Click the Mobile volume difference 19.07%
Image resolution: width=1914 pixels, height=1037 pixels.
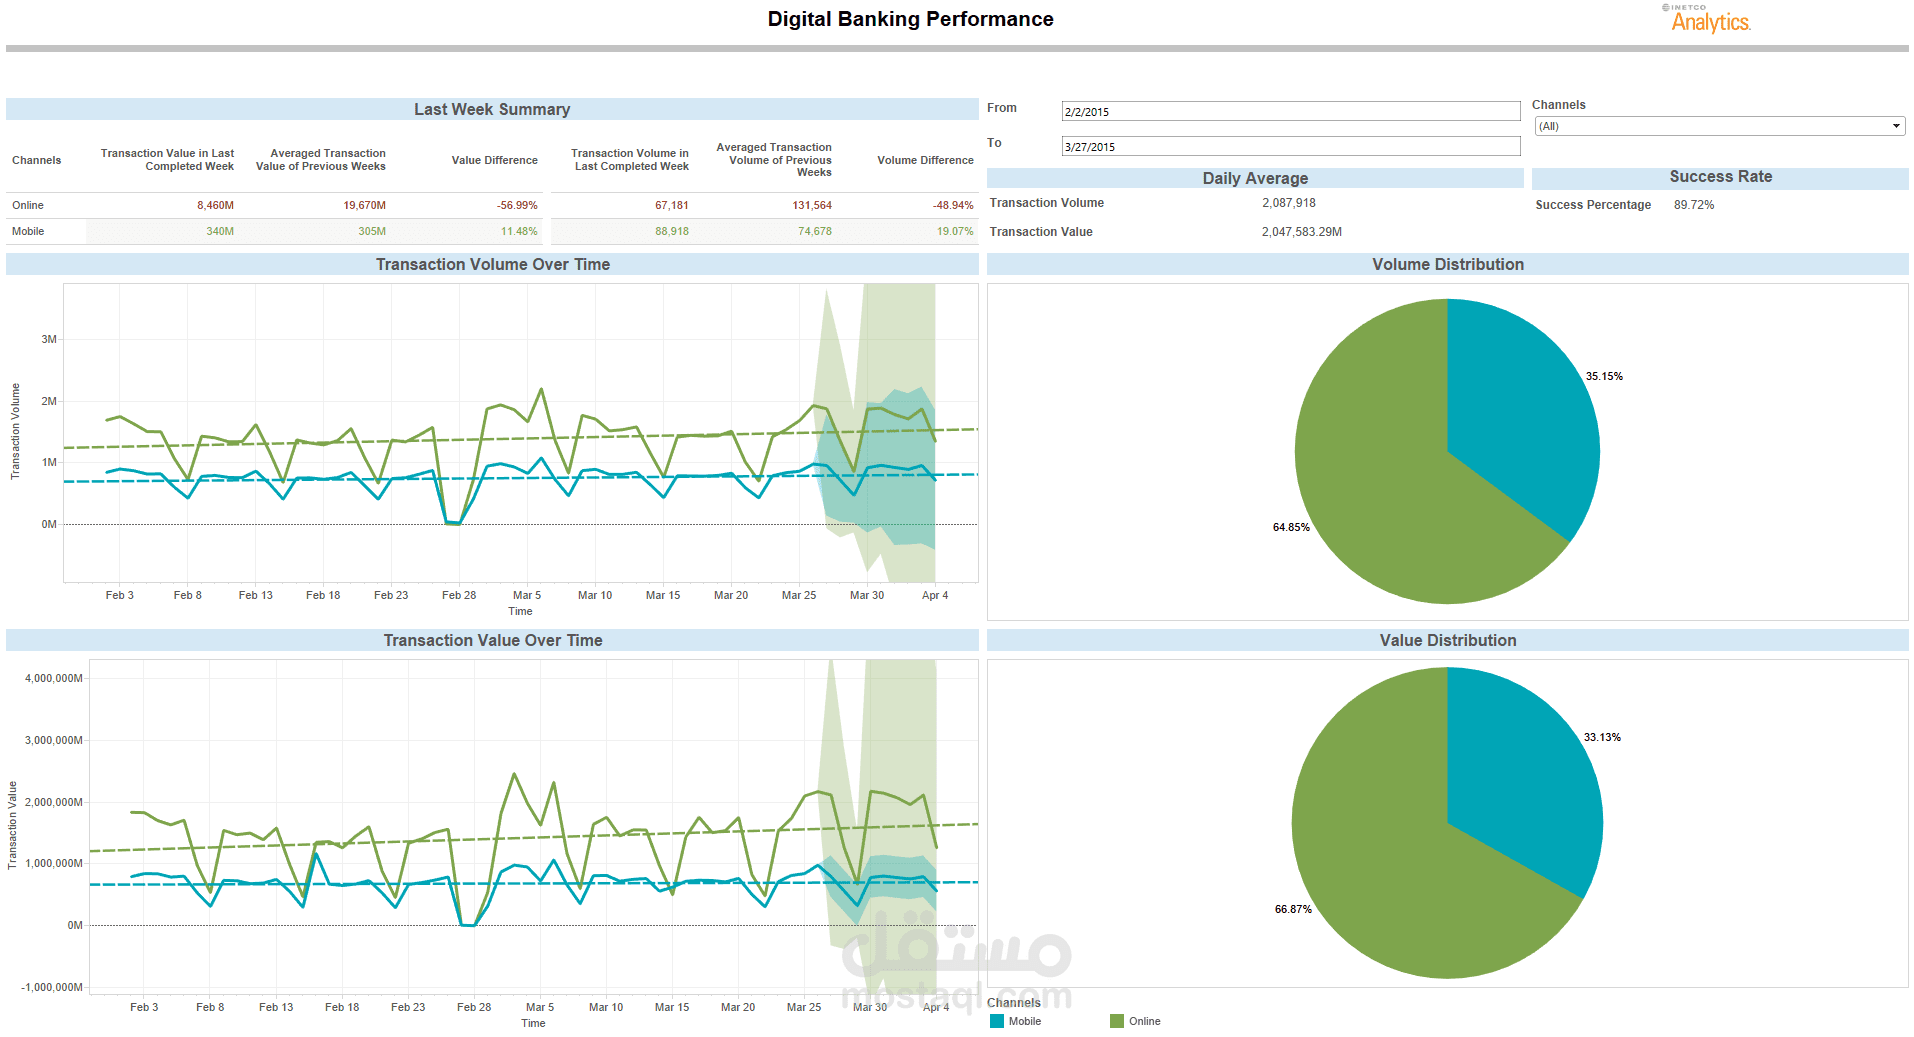[x=955, y=231]
